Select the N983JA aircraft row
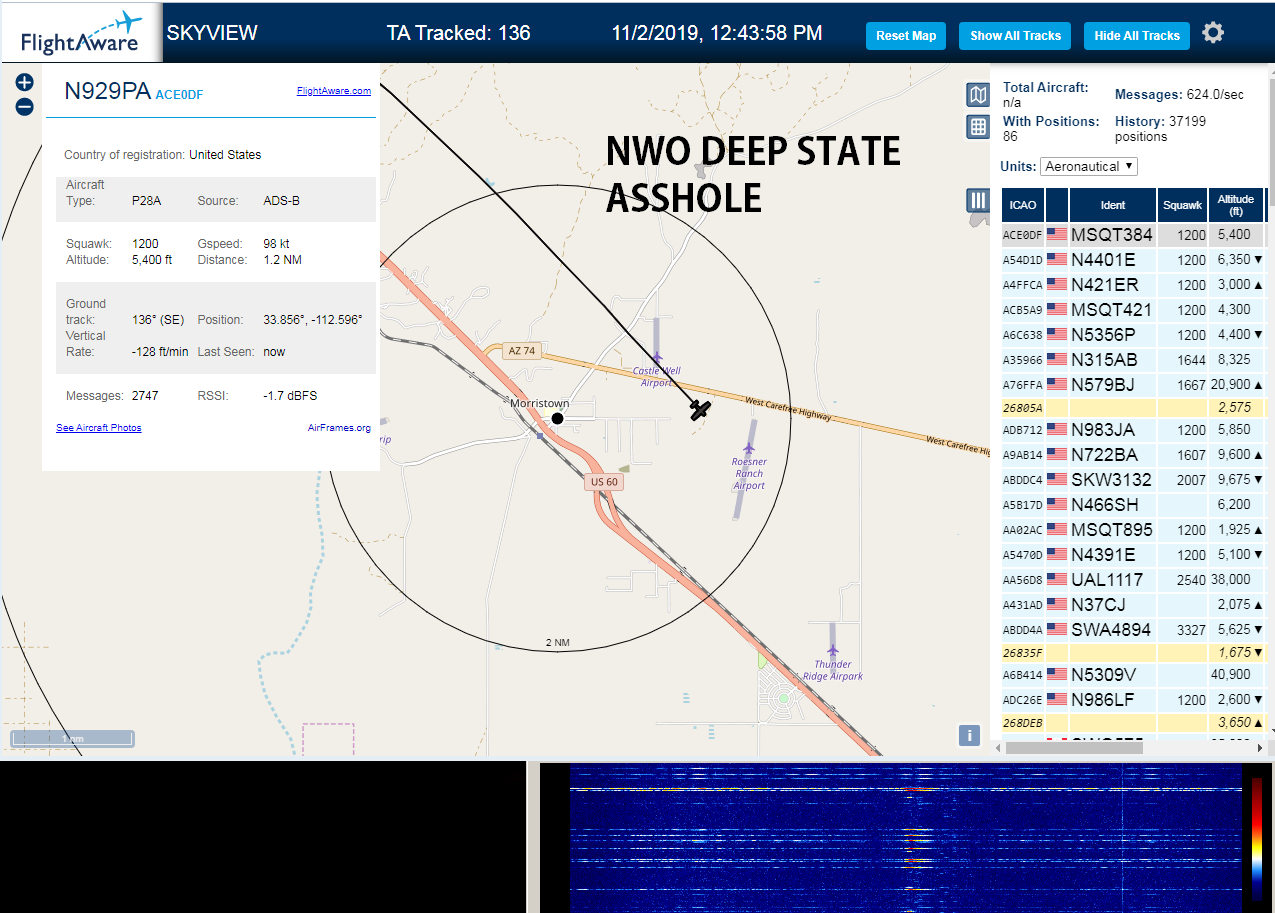Screen dimensions: 1275x913 (x=1133, y=430)
